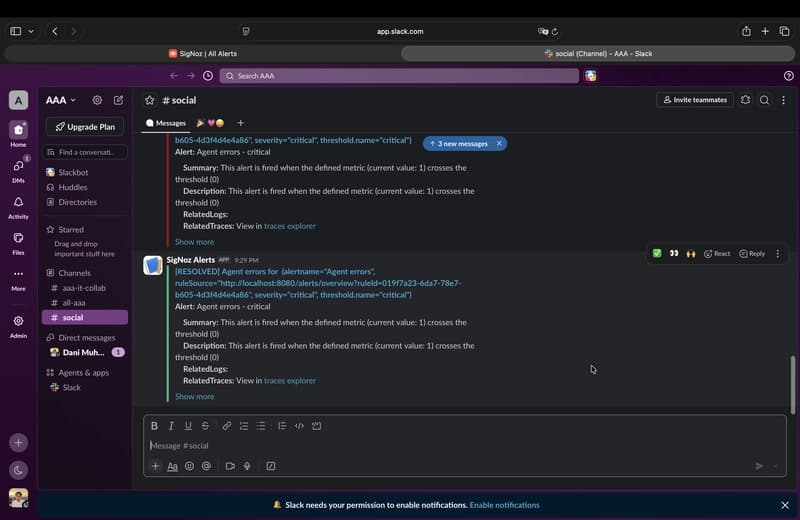Collapse the Agents & apps section
This screenshot has height=520, width=800.
pyautogui.click(x=83, y=373)
